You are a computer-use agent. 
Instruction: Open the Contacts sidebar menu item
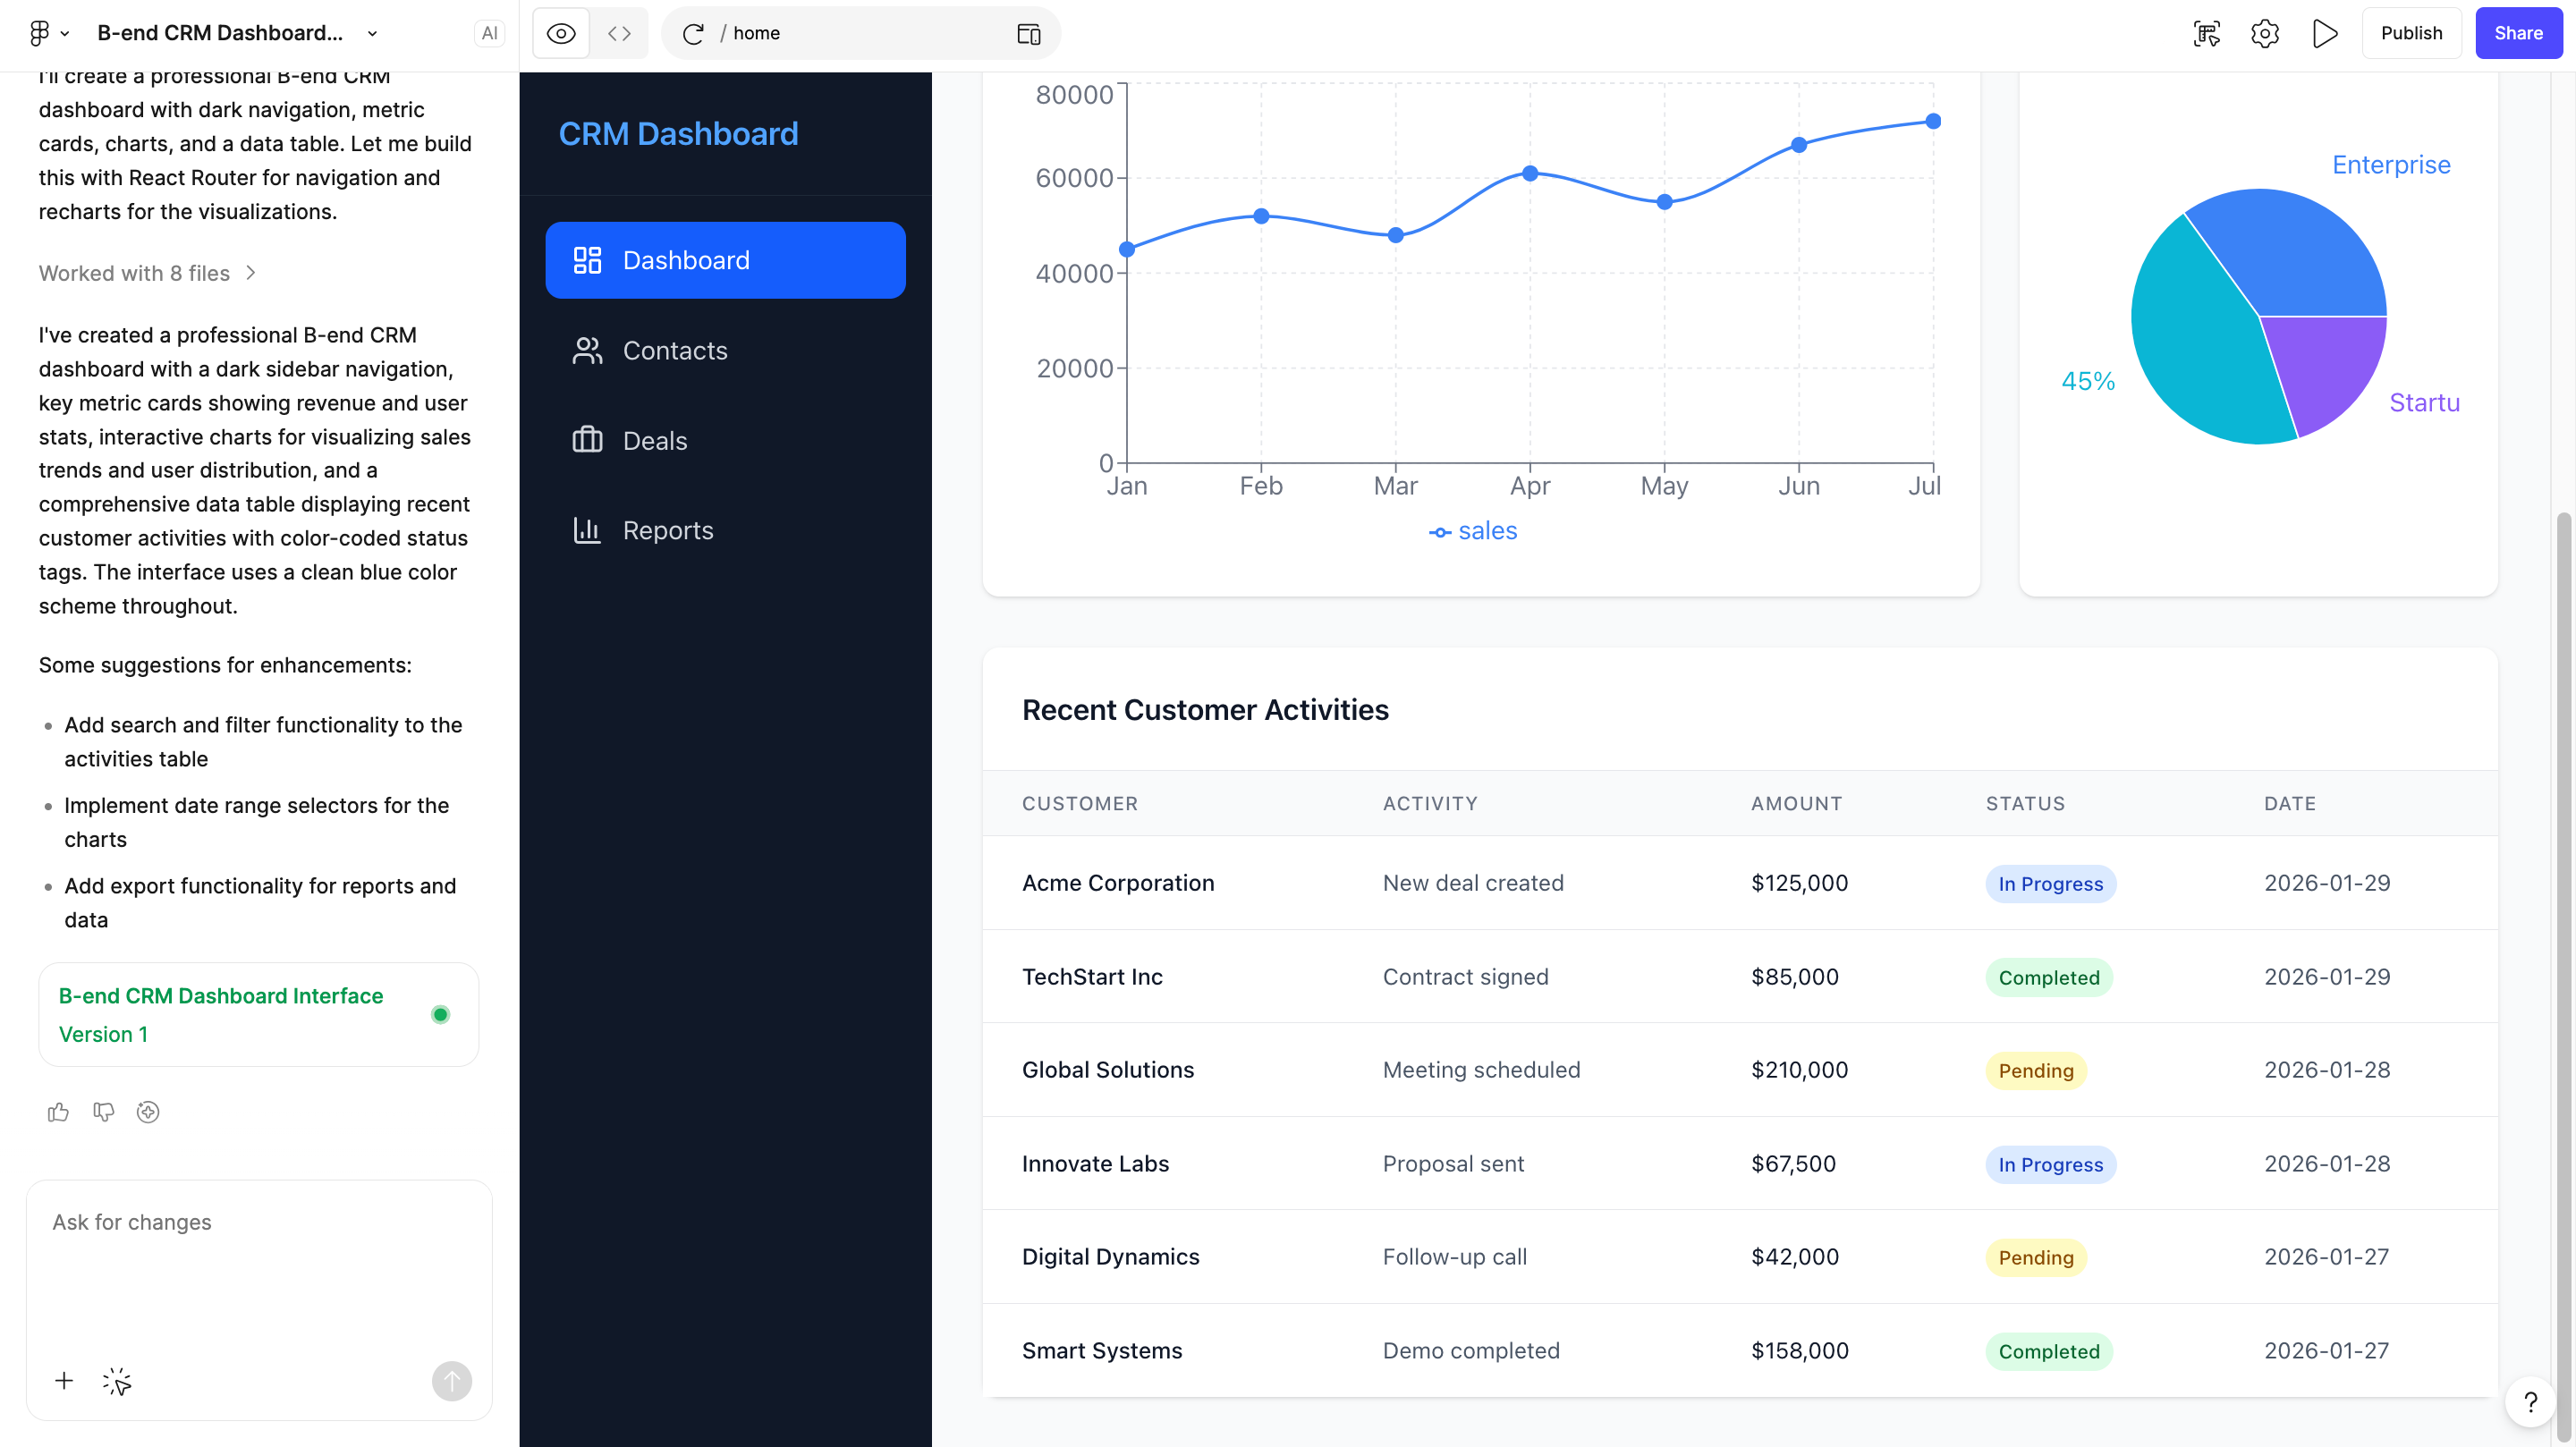click(675, 351)
